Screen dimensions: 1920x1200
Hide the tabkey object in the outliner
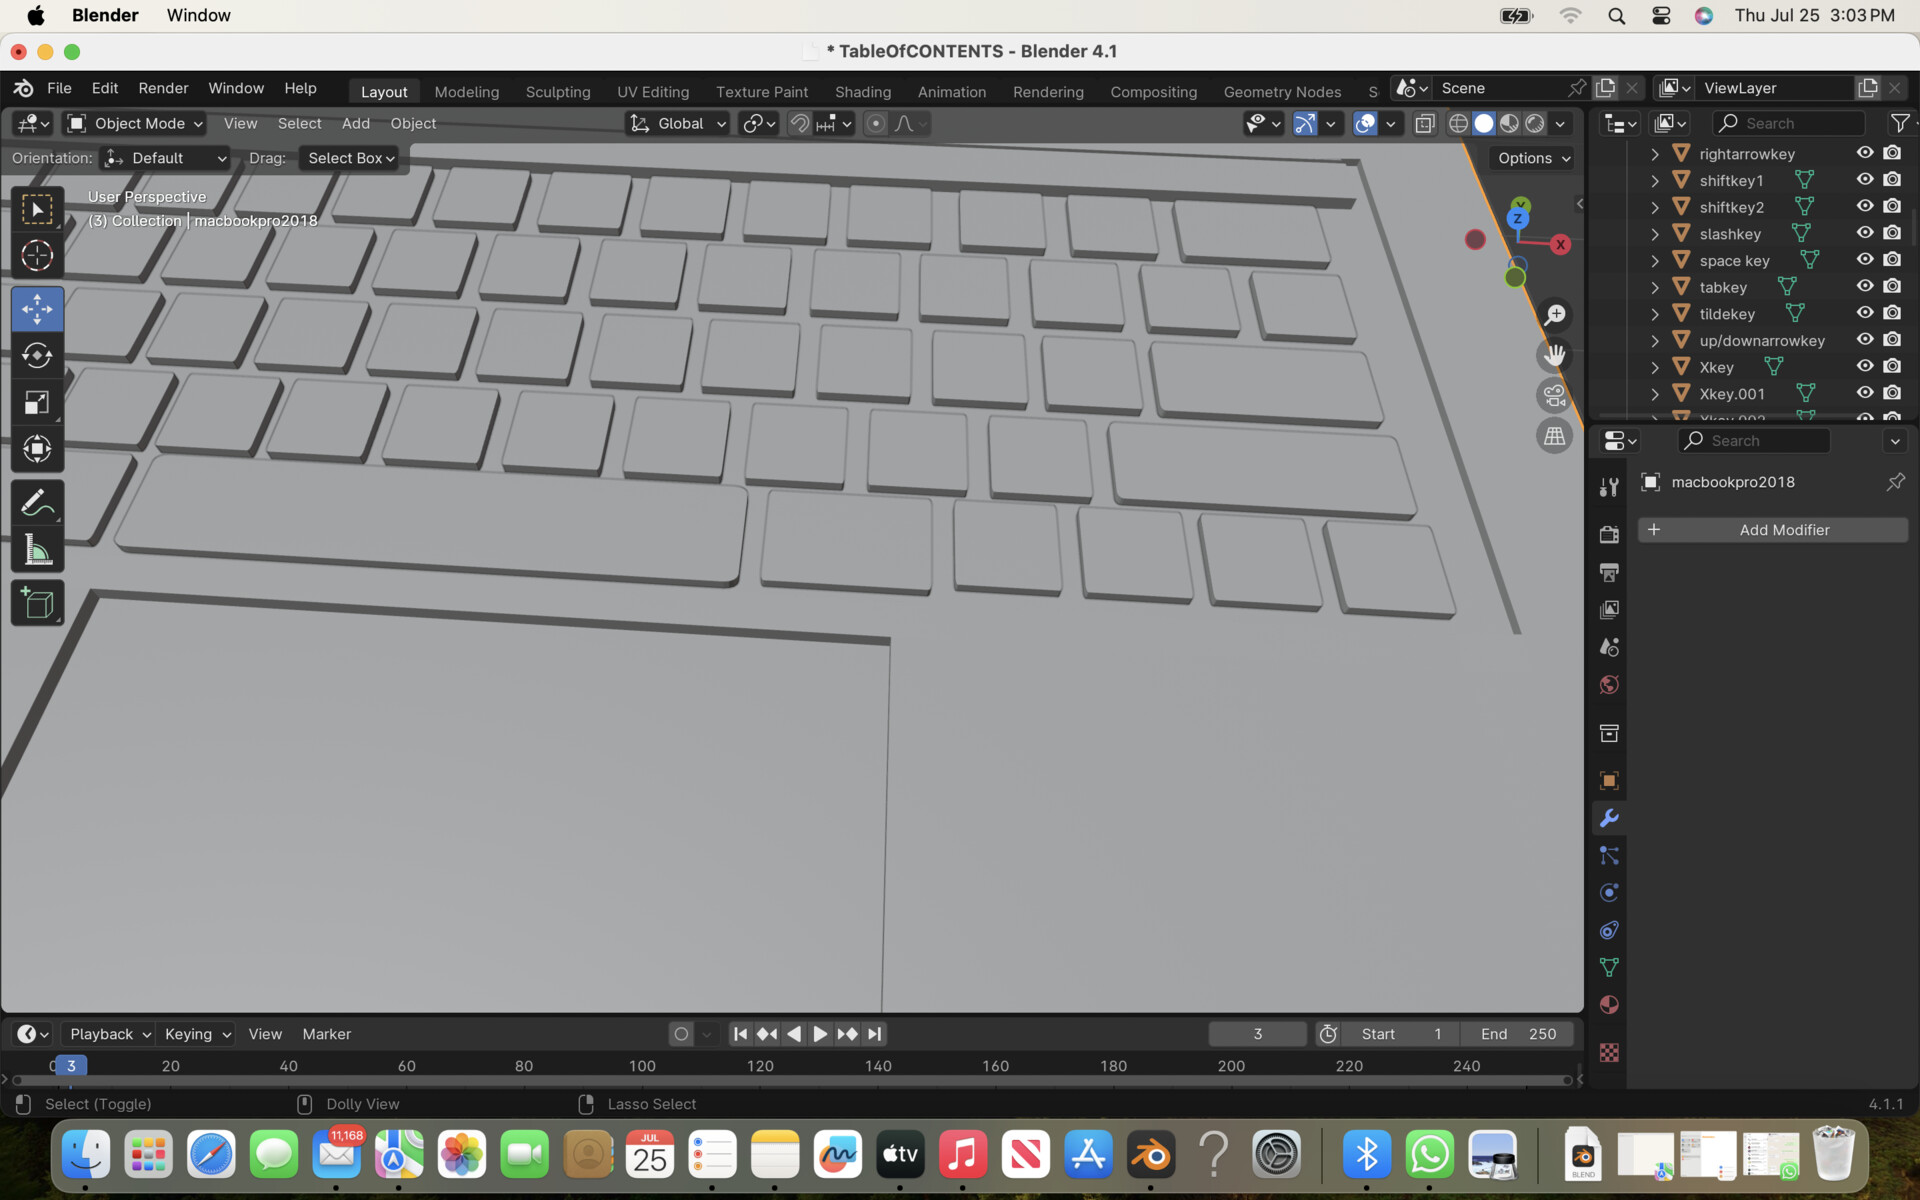[1864, 286]
